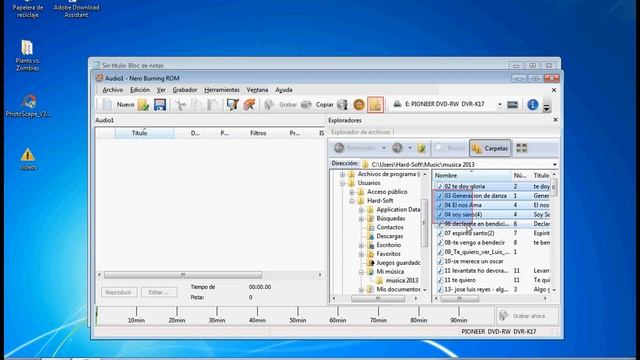Click the choose recorder drive icon
Viewport: 640px width, 360px height.
pos(513,104)
